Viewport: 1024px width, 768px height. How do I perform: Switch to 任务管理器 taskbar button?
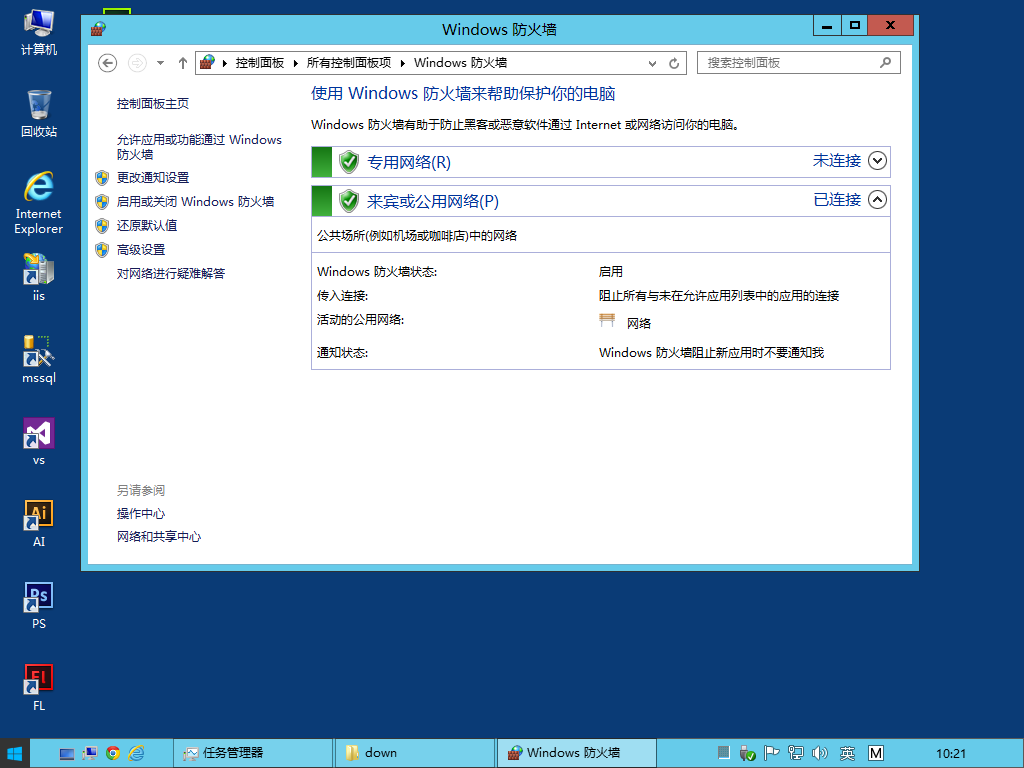point(253,754)
